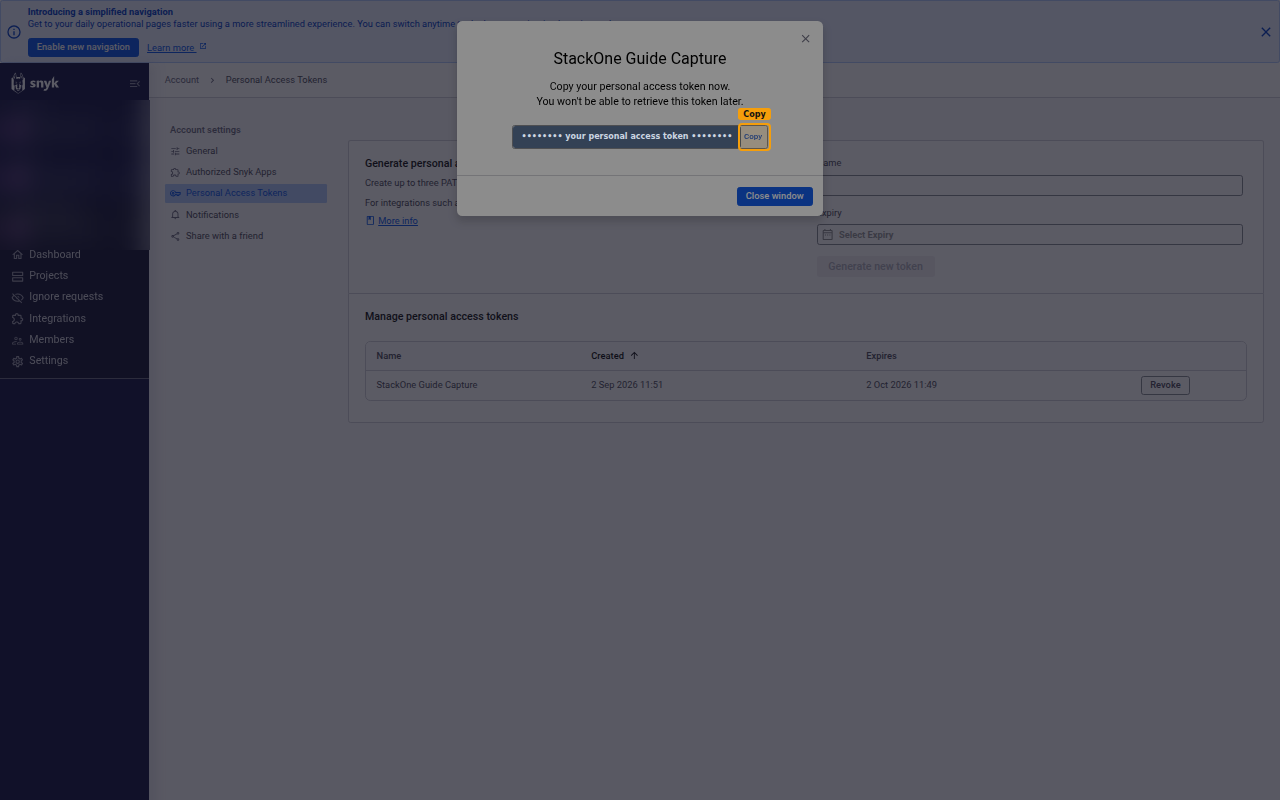Click the Dashboard home icon
Viewport: 1280px width, 800px height.
pyautogui.click(x=18, y=255)
